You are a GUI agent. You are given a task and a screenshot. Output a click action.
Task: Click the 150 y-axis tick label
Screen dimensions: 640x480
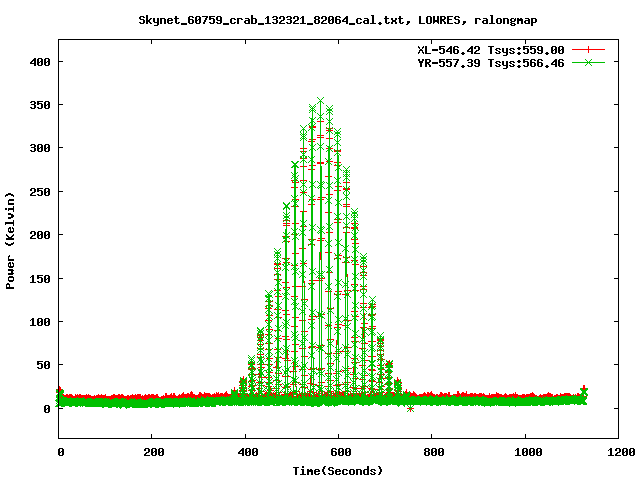point(40,279)
